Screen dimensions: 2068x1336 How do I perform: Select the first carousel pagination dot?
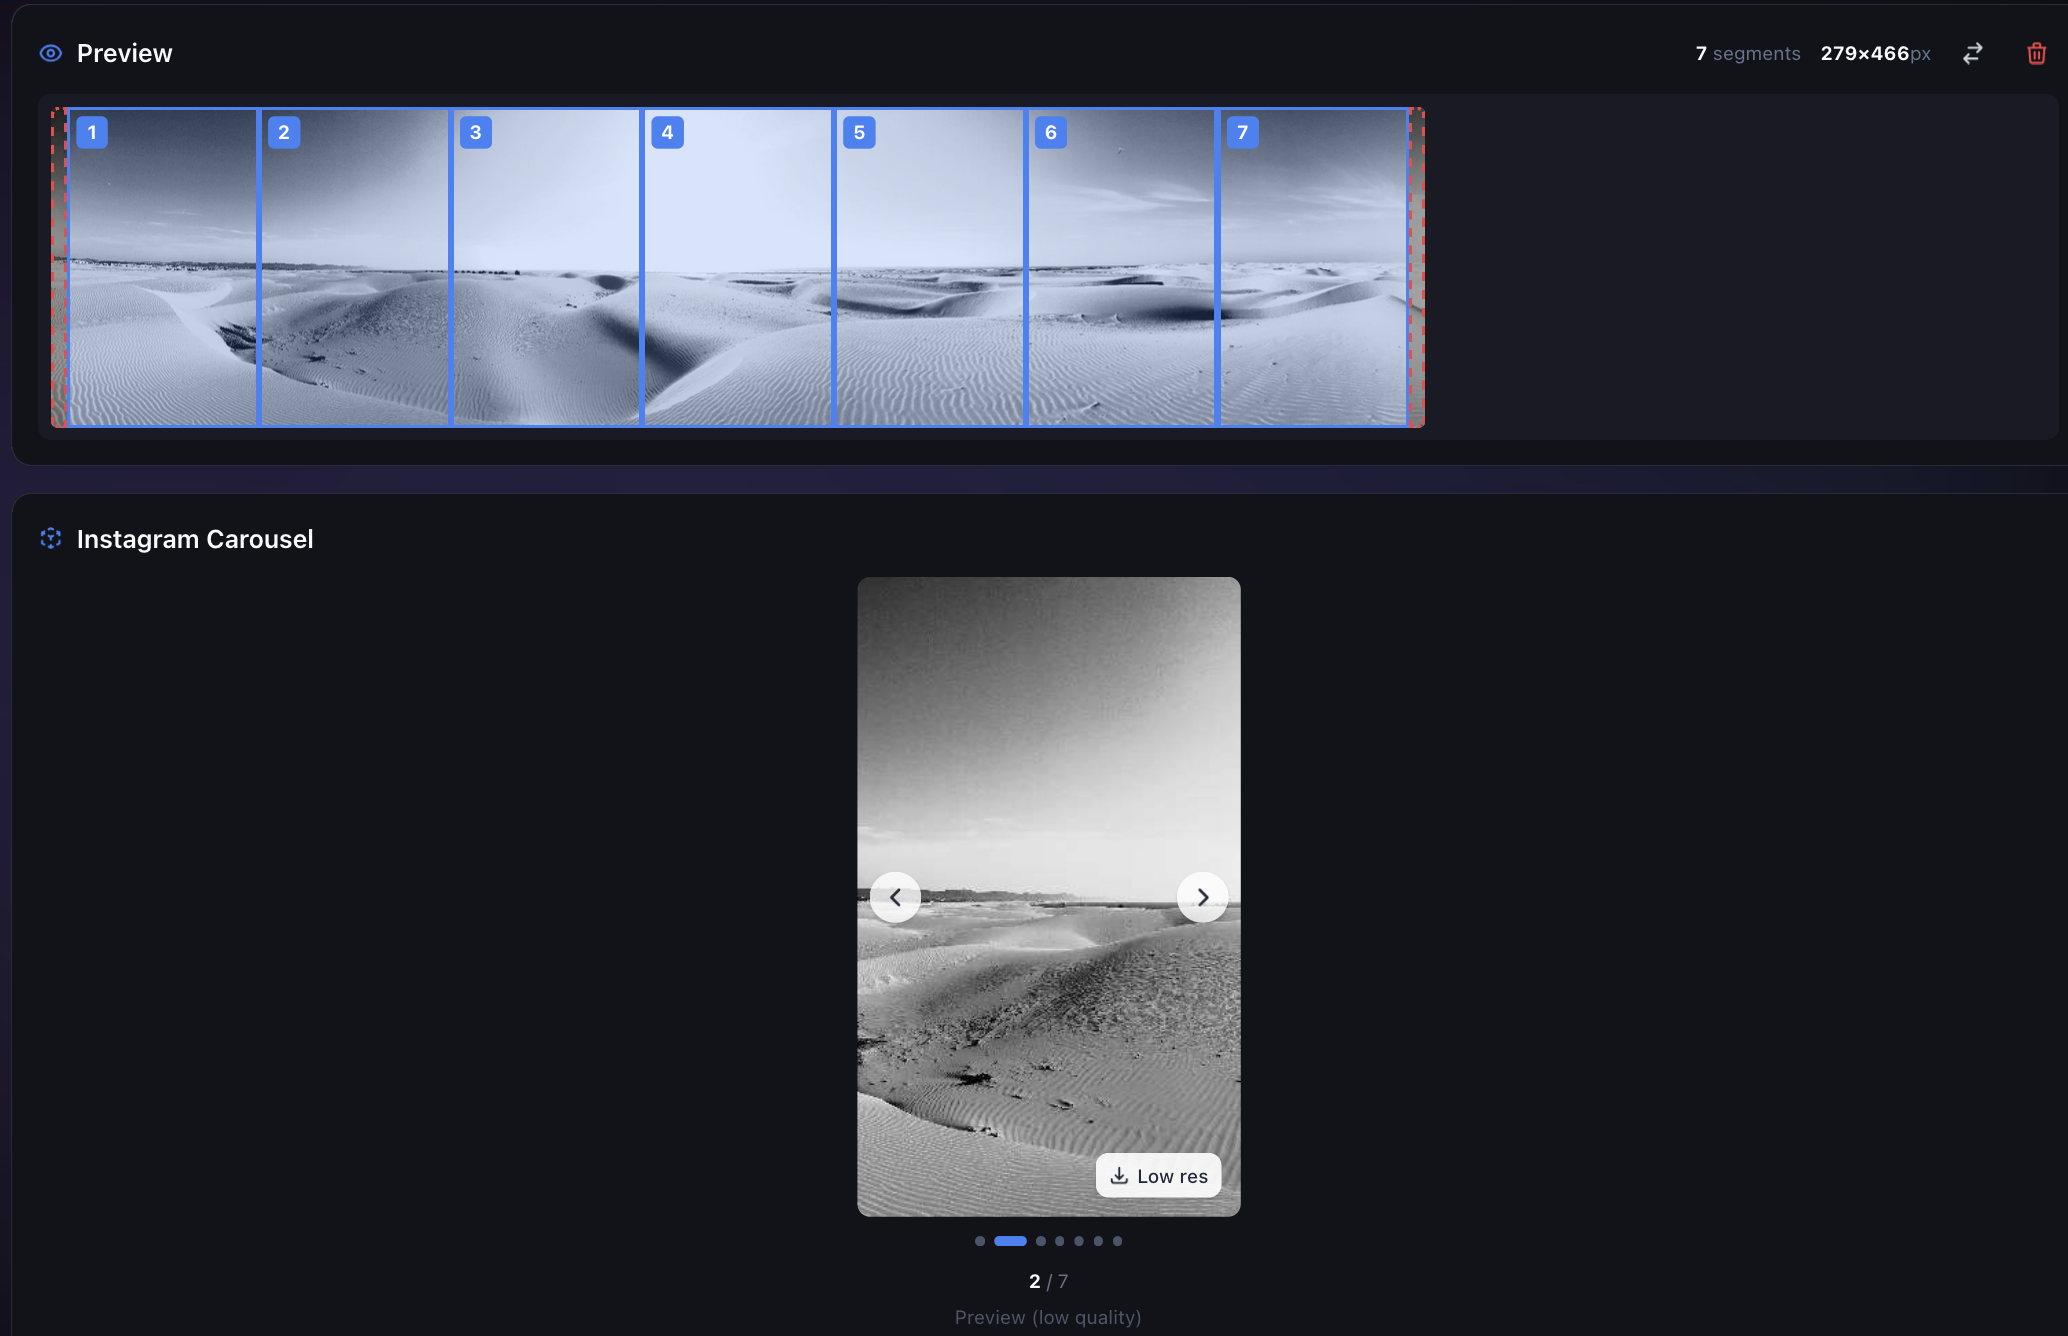(979, 1240)
